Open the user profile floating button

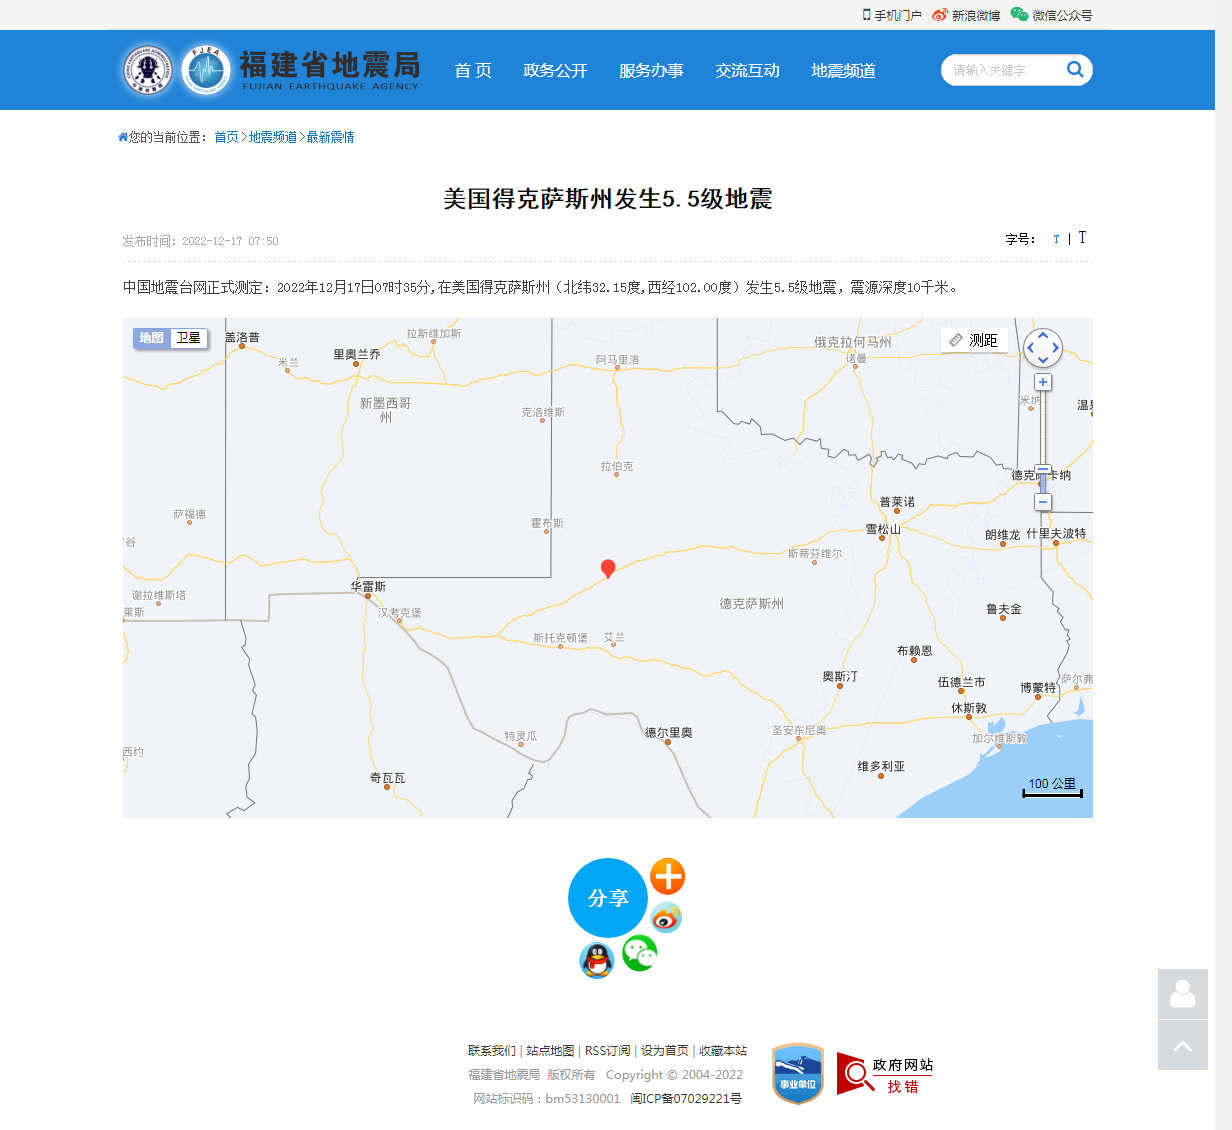pyautogui.click(x=1182, y=994)
